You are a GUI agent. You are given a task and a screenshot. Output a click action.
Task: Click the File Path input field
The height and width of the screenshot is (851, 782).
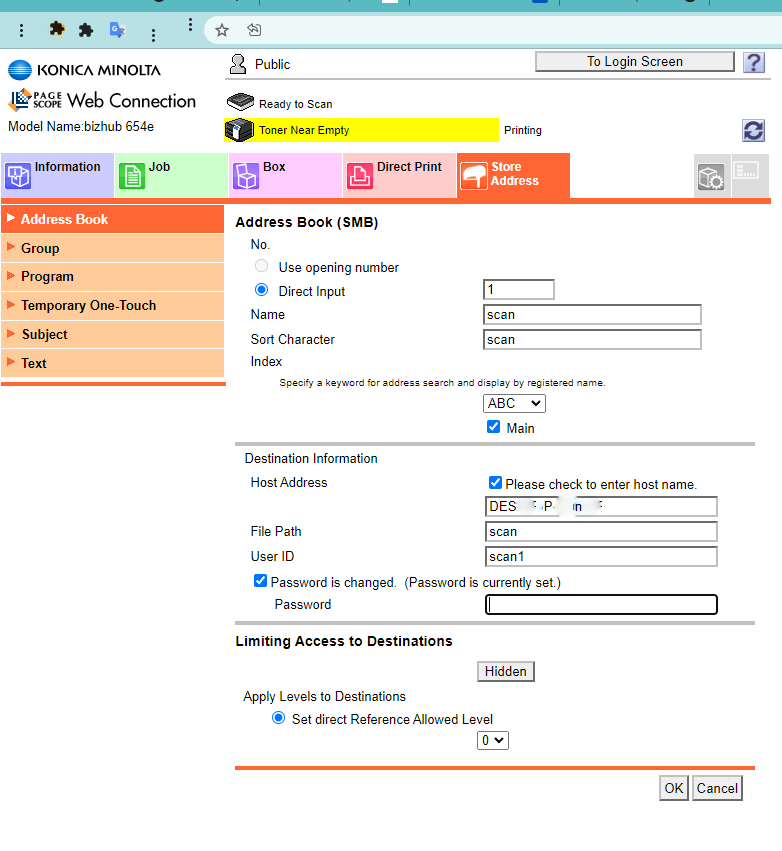tap(601, 531)
